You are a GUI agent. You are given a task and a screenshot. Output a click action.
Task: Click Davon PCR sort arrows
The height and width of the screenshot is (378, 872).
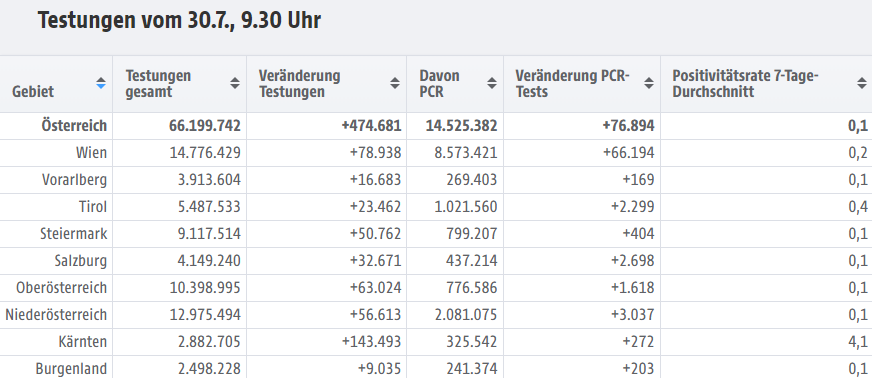point(492,83)
